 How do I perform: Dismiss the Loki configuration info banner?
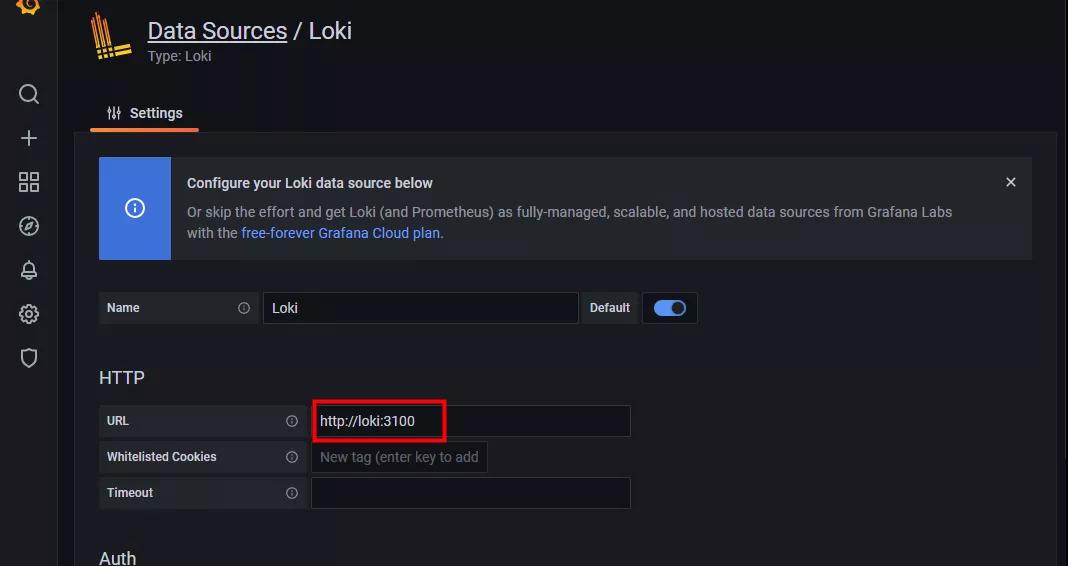pos(1010,182)
